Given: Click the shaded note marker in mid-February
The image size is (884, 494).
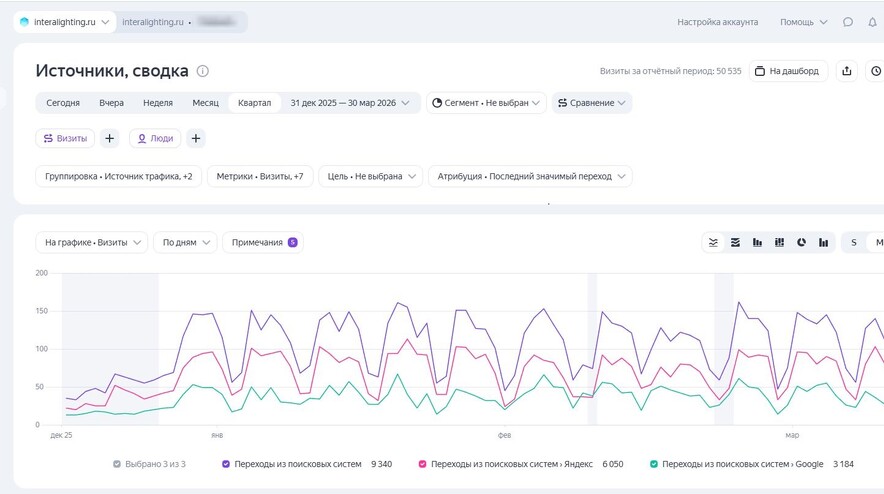Looking at the screenshot, I should [592, 349].
